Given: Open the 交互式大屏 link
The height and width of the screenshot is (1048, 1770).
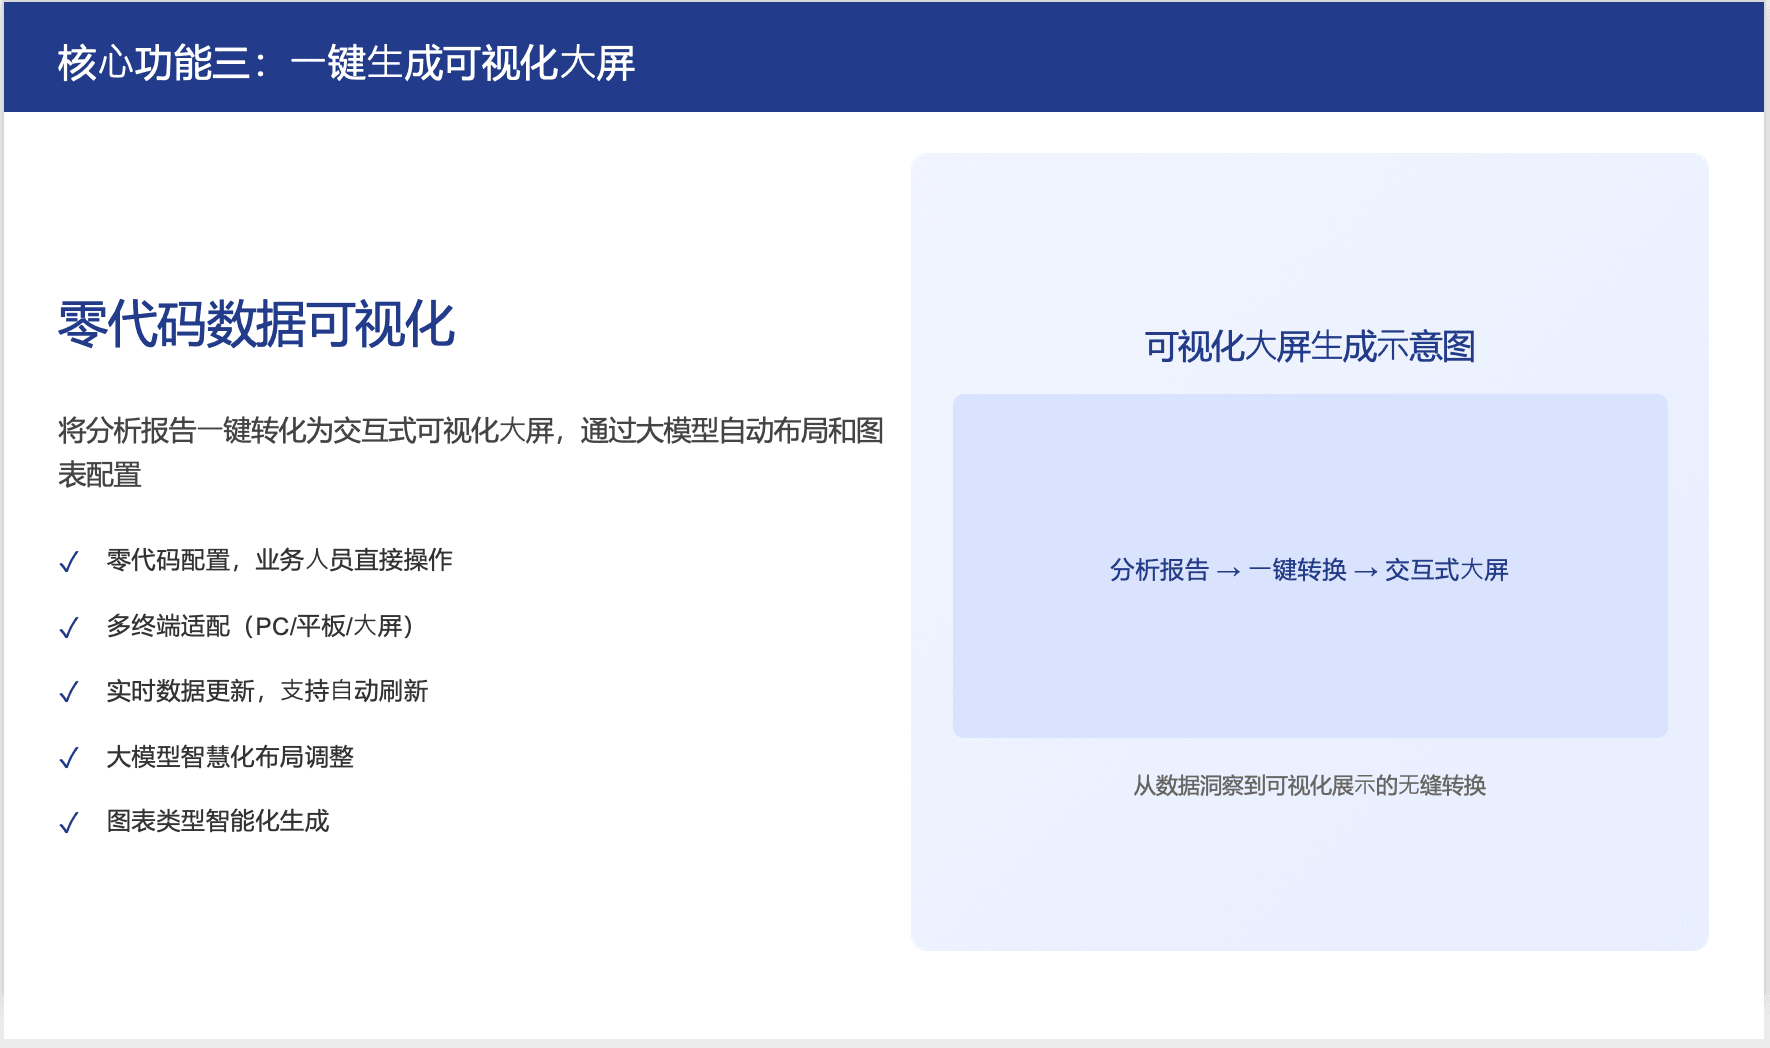Looking at the screenshot, I should tap(1447, 570).
